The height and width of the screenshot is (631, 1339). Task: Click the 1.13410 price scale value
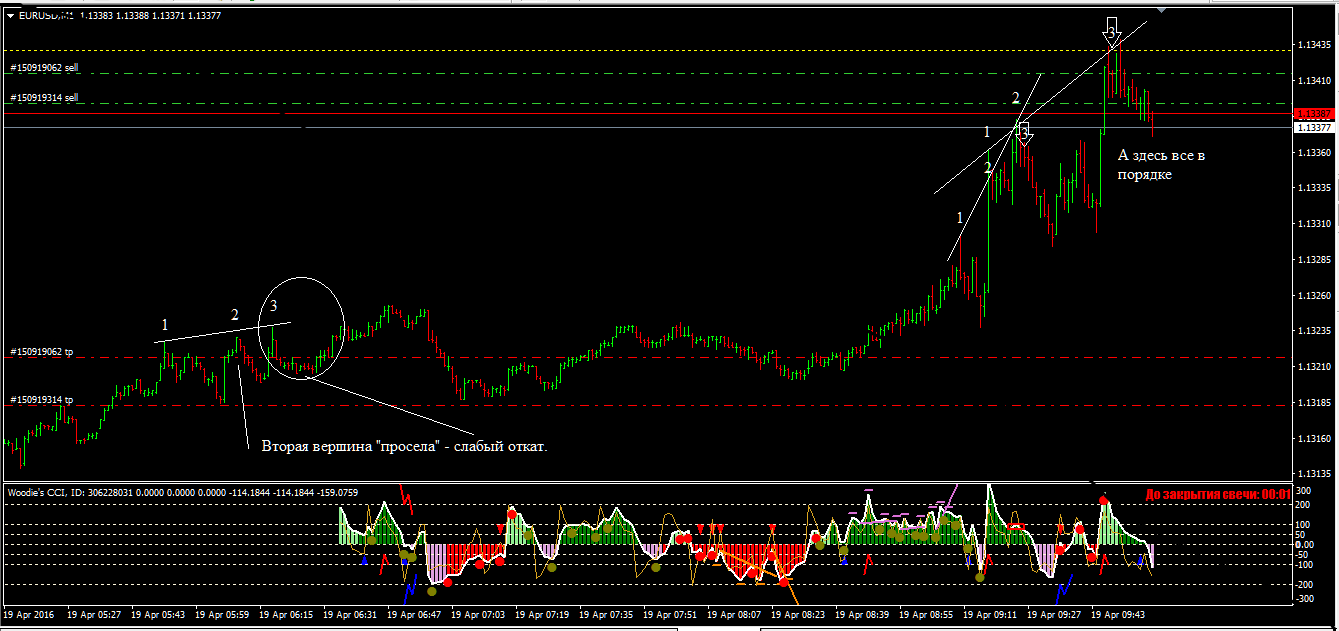(1313, 80)
